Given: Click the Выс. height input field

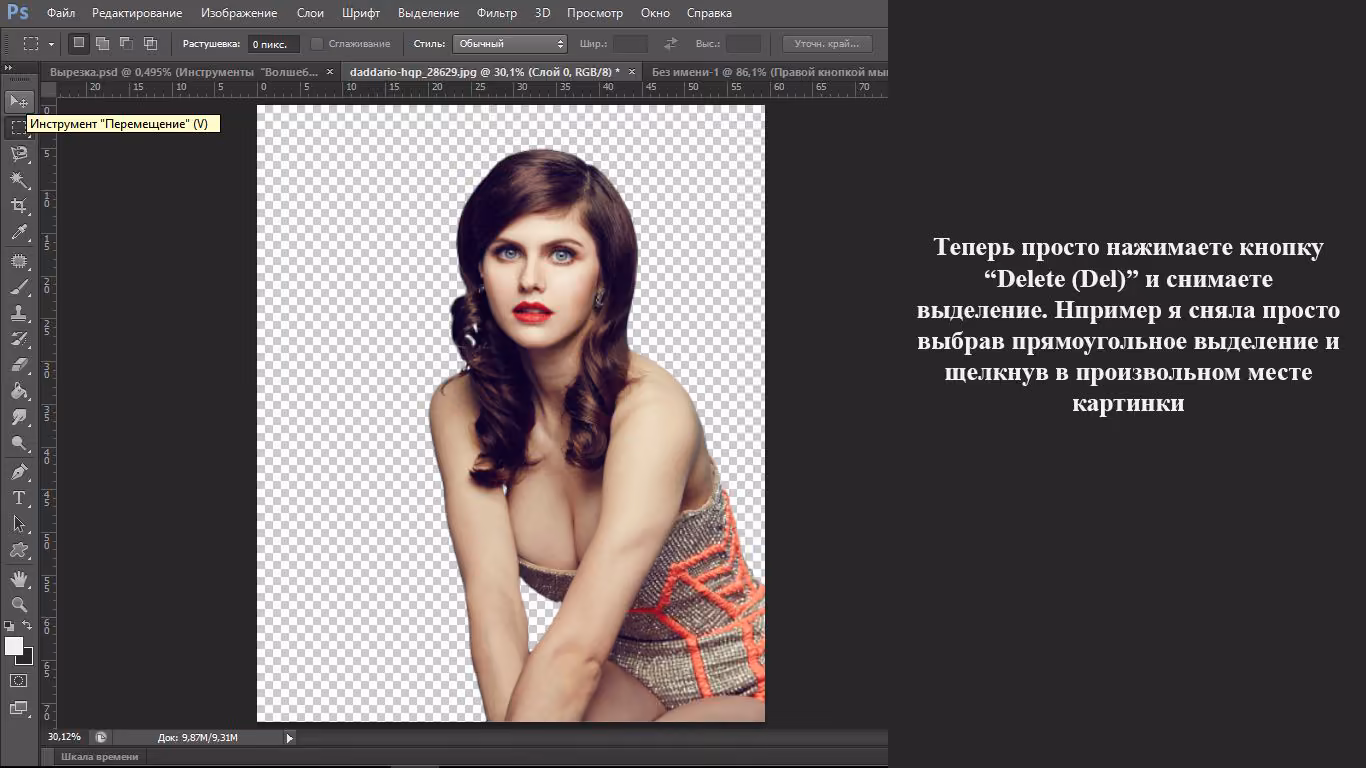Looking at the screenshot, I should click(x=743, y=44).
